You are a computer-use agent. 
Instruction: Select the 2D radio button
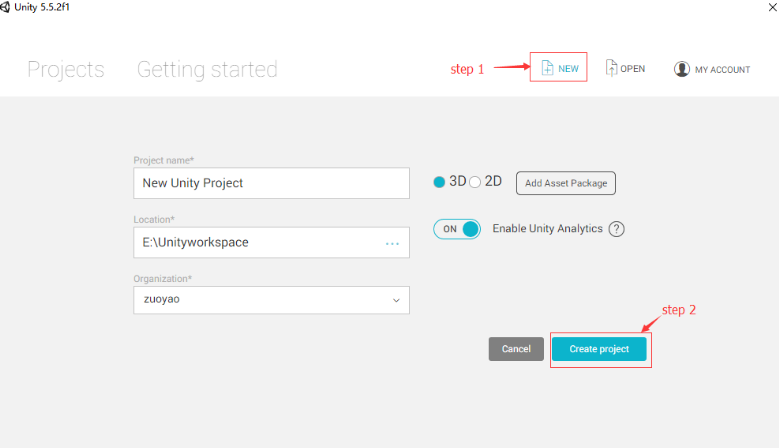(x=475, y=182)
